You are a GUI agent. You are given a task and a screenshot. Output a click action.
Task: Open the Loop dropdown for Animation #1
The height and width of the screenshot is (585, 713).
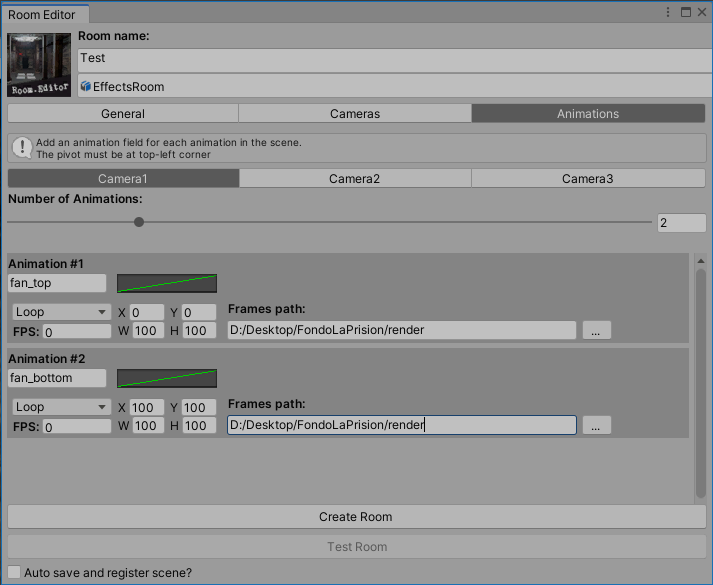(x=61, y=312)
